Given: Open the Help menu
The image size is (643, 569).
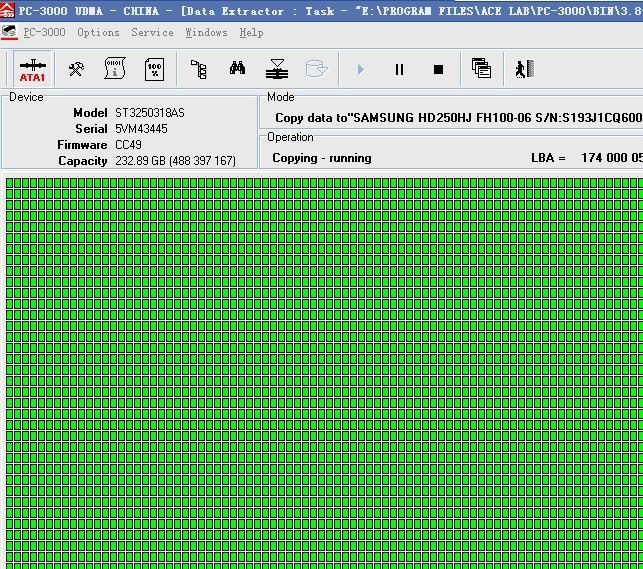Looking at the screenshot, I should [x=251, y=32].
